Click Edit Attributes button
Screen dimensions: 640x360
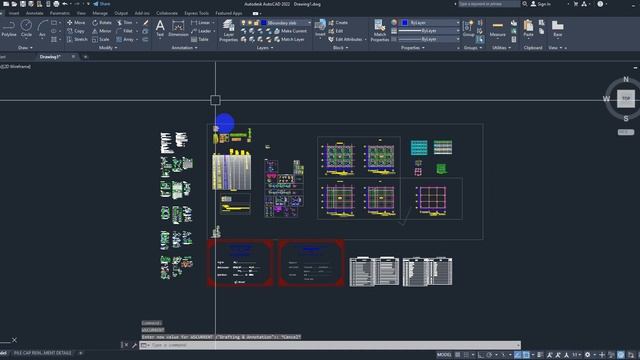pos(345,40)
